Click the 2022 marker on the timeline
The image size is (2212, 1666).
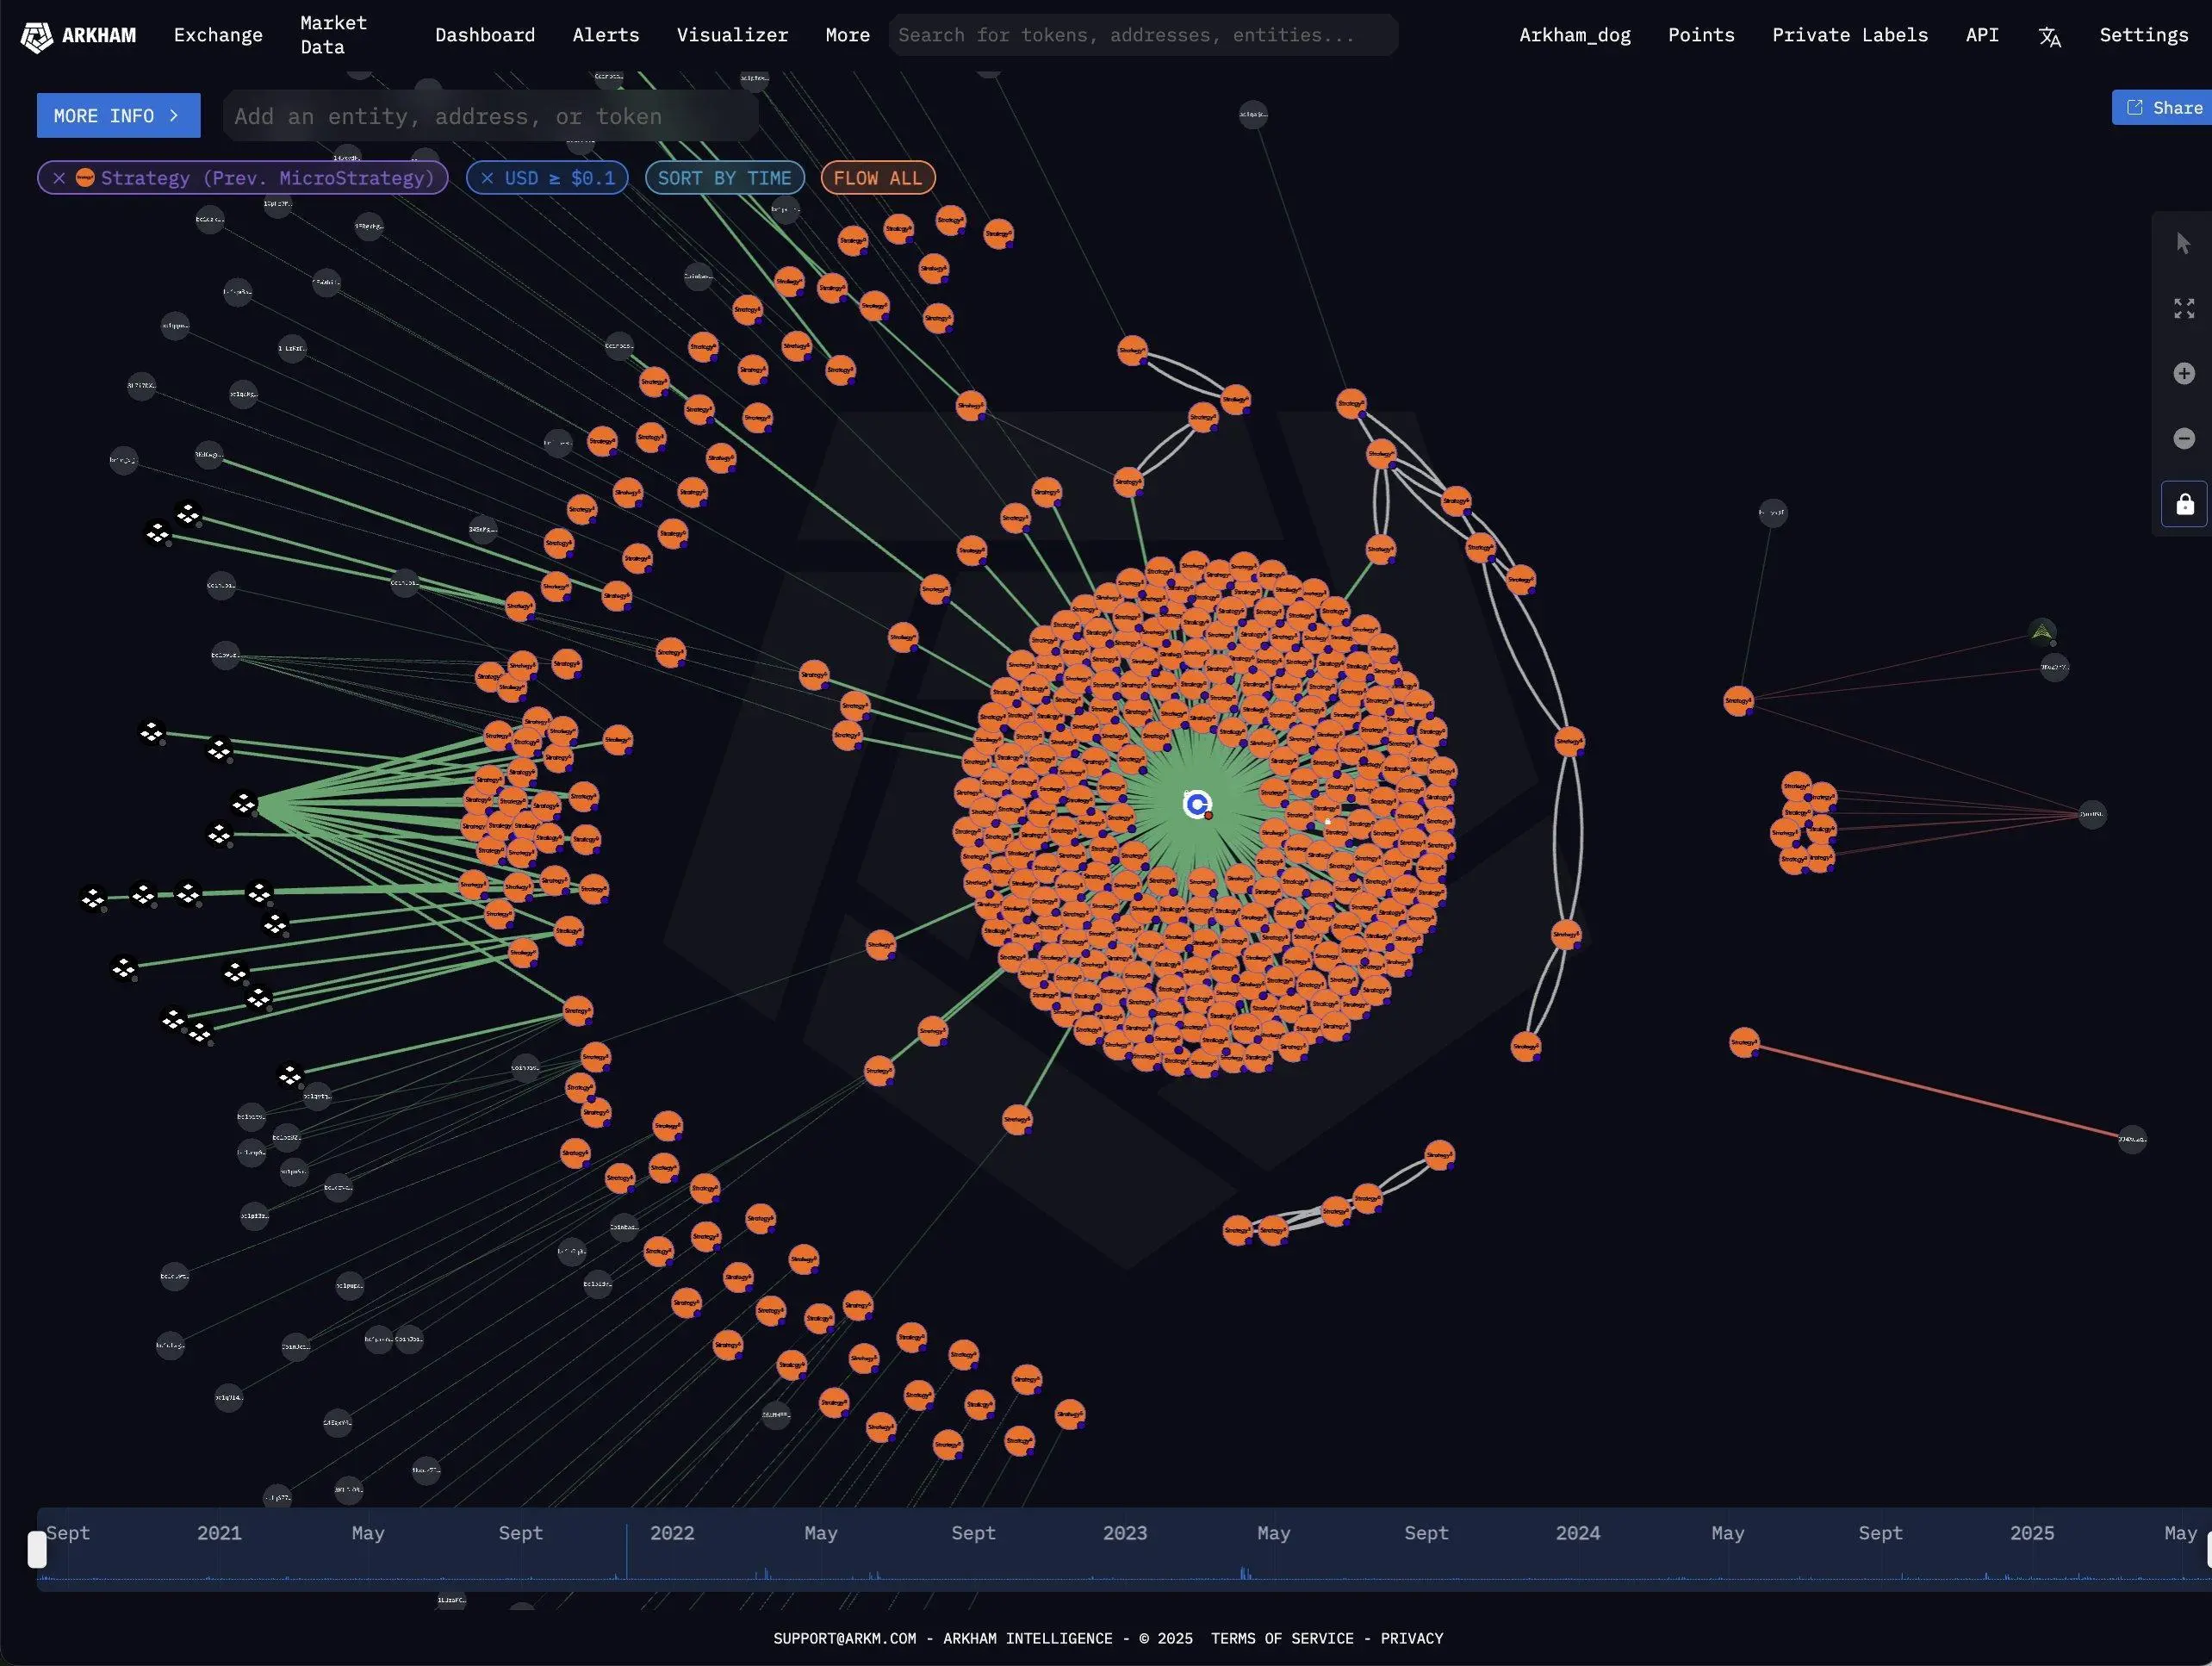tap(671, 1533)
